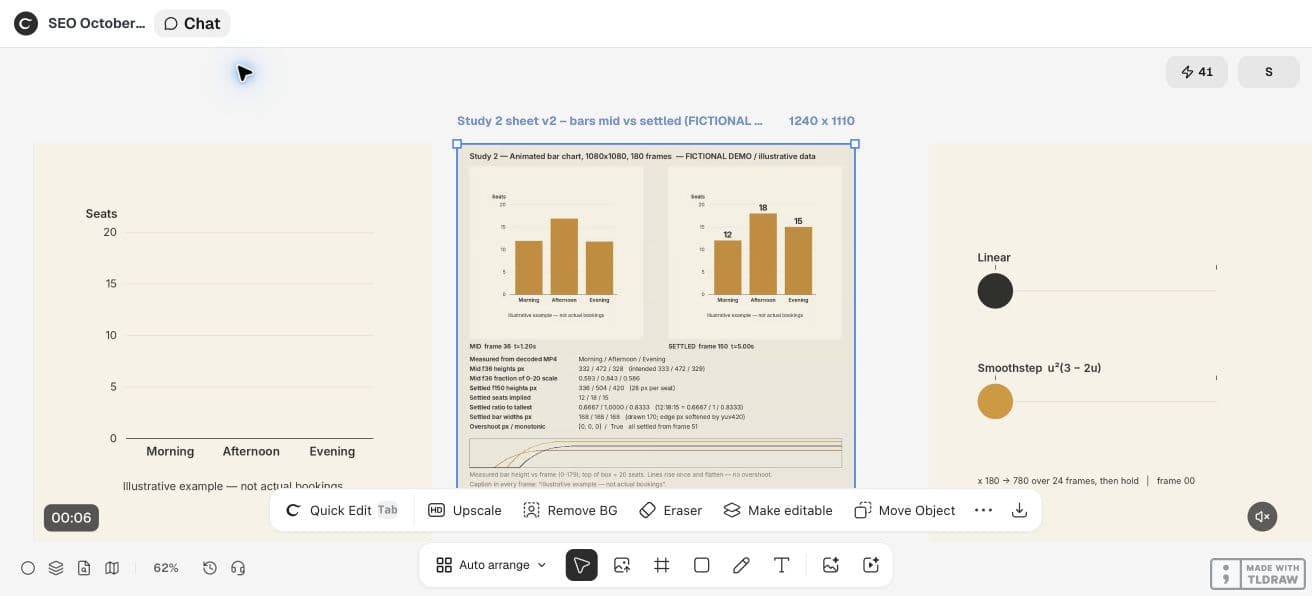The height and width of the screenshot is (596, 1312).
Task: Grab the top-right selection handle
Action: (x=854, y=144)
